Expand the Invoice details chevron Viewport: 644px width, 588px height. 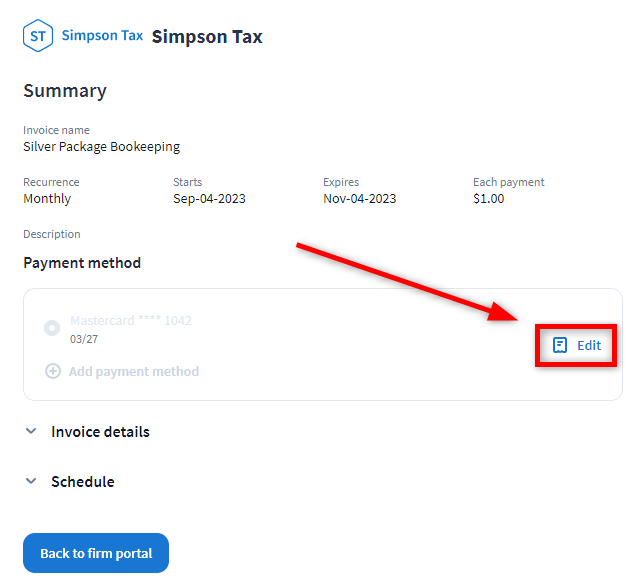[x=31, y=432]
